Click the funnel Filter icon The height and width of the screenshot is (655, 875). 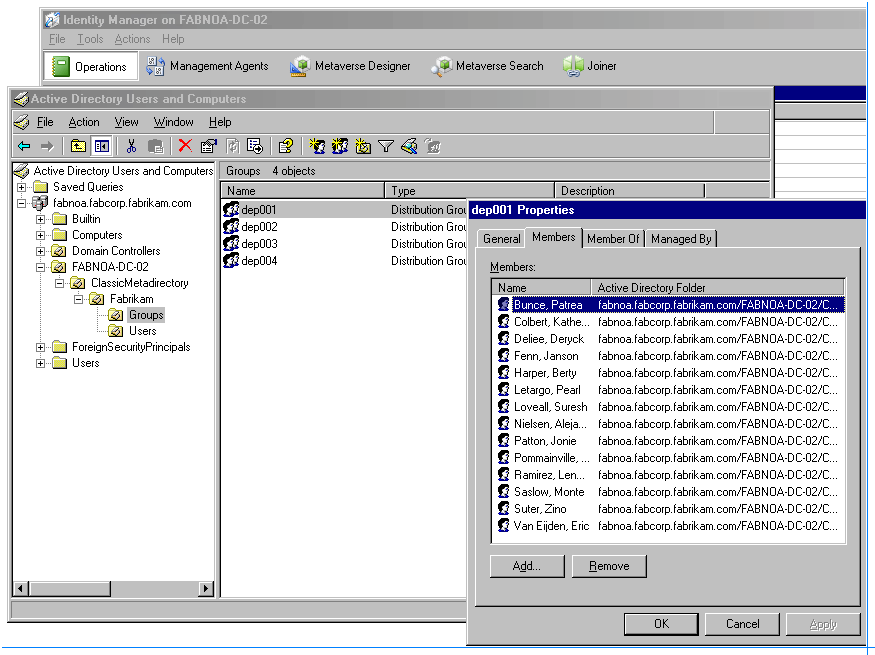click(386, 146)
